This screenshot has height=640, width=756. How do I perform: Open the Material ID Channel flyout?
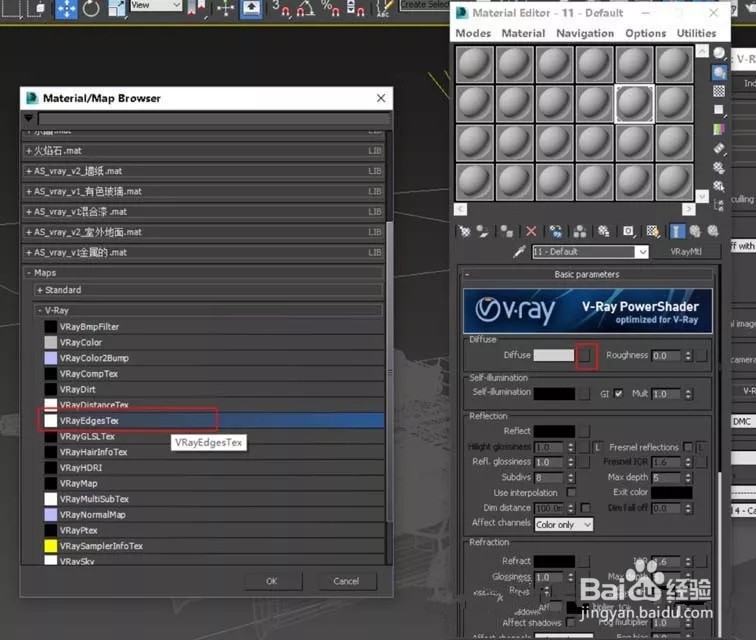pyautogui.click(x=628, y=231)
